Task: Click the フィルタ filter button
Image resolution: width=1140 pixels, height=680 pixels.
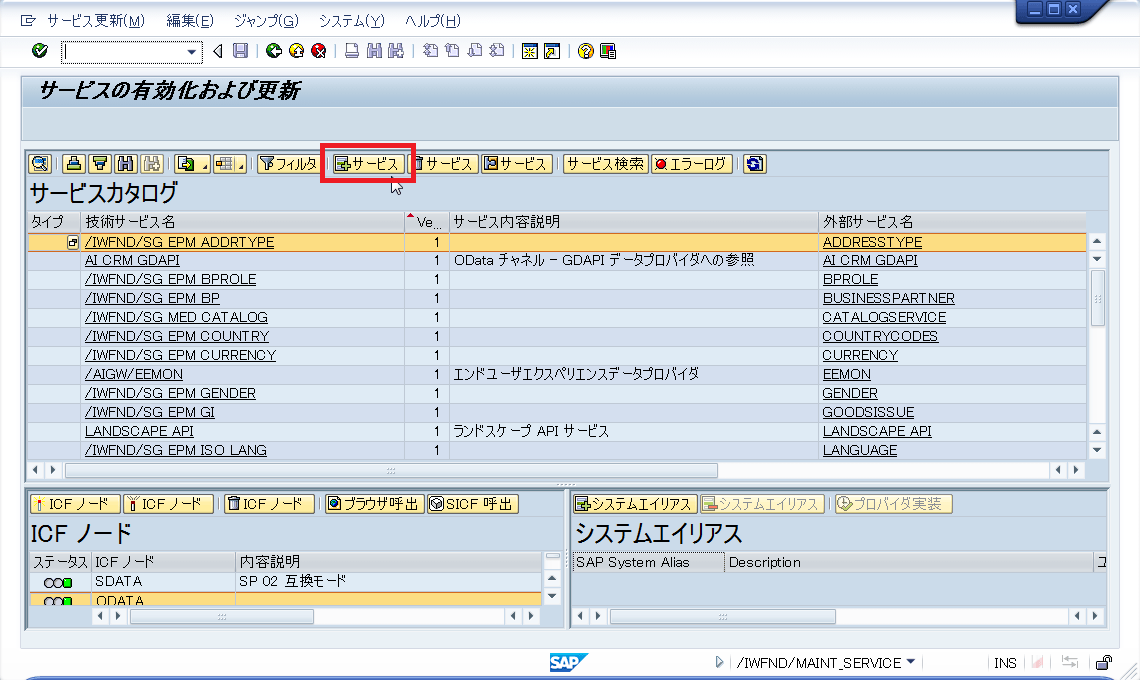Action: click(288, 164)
